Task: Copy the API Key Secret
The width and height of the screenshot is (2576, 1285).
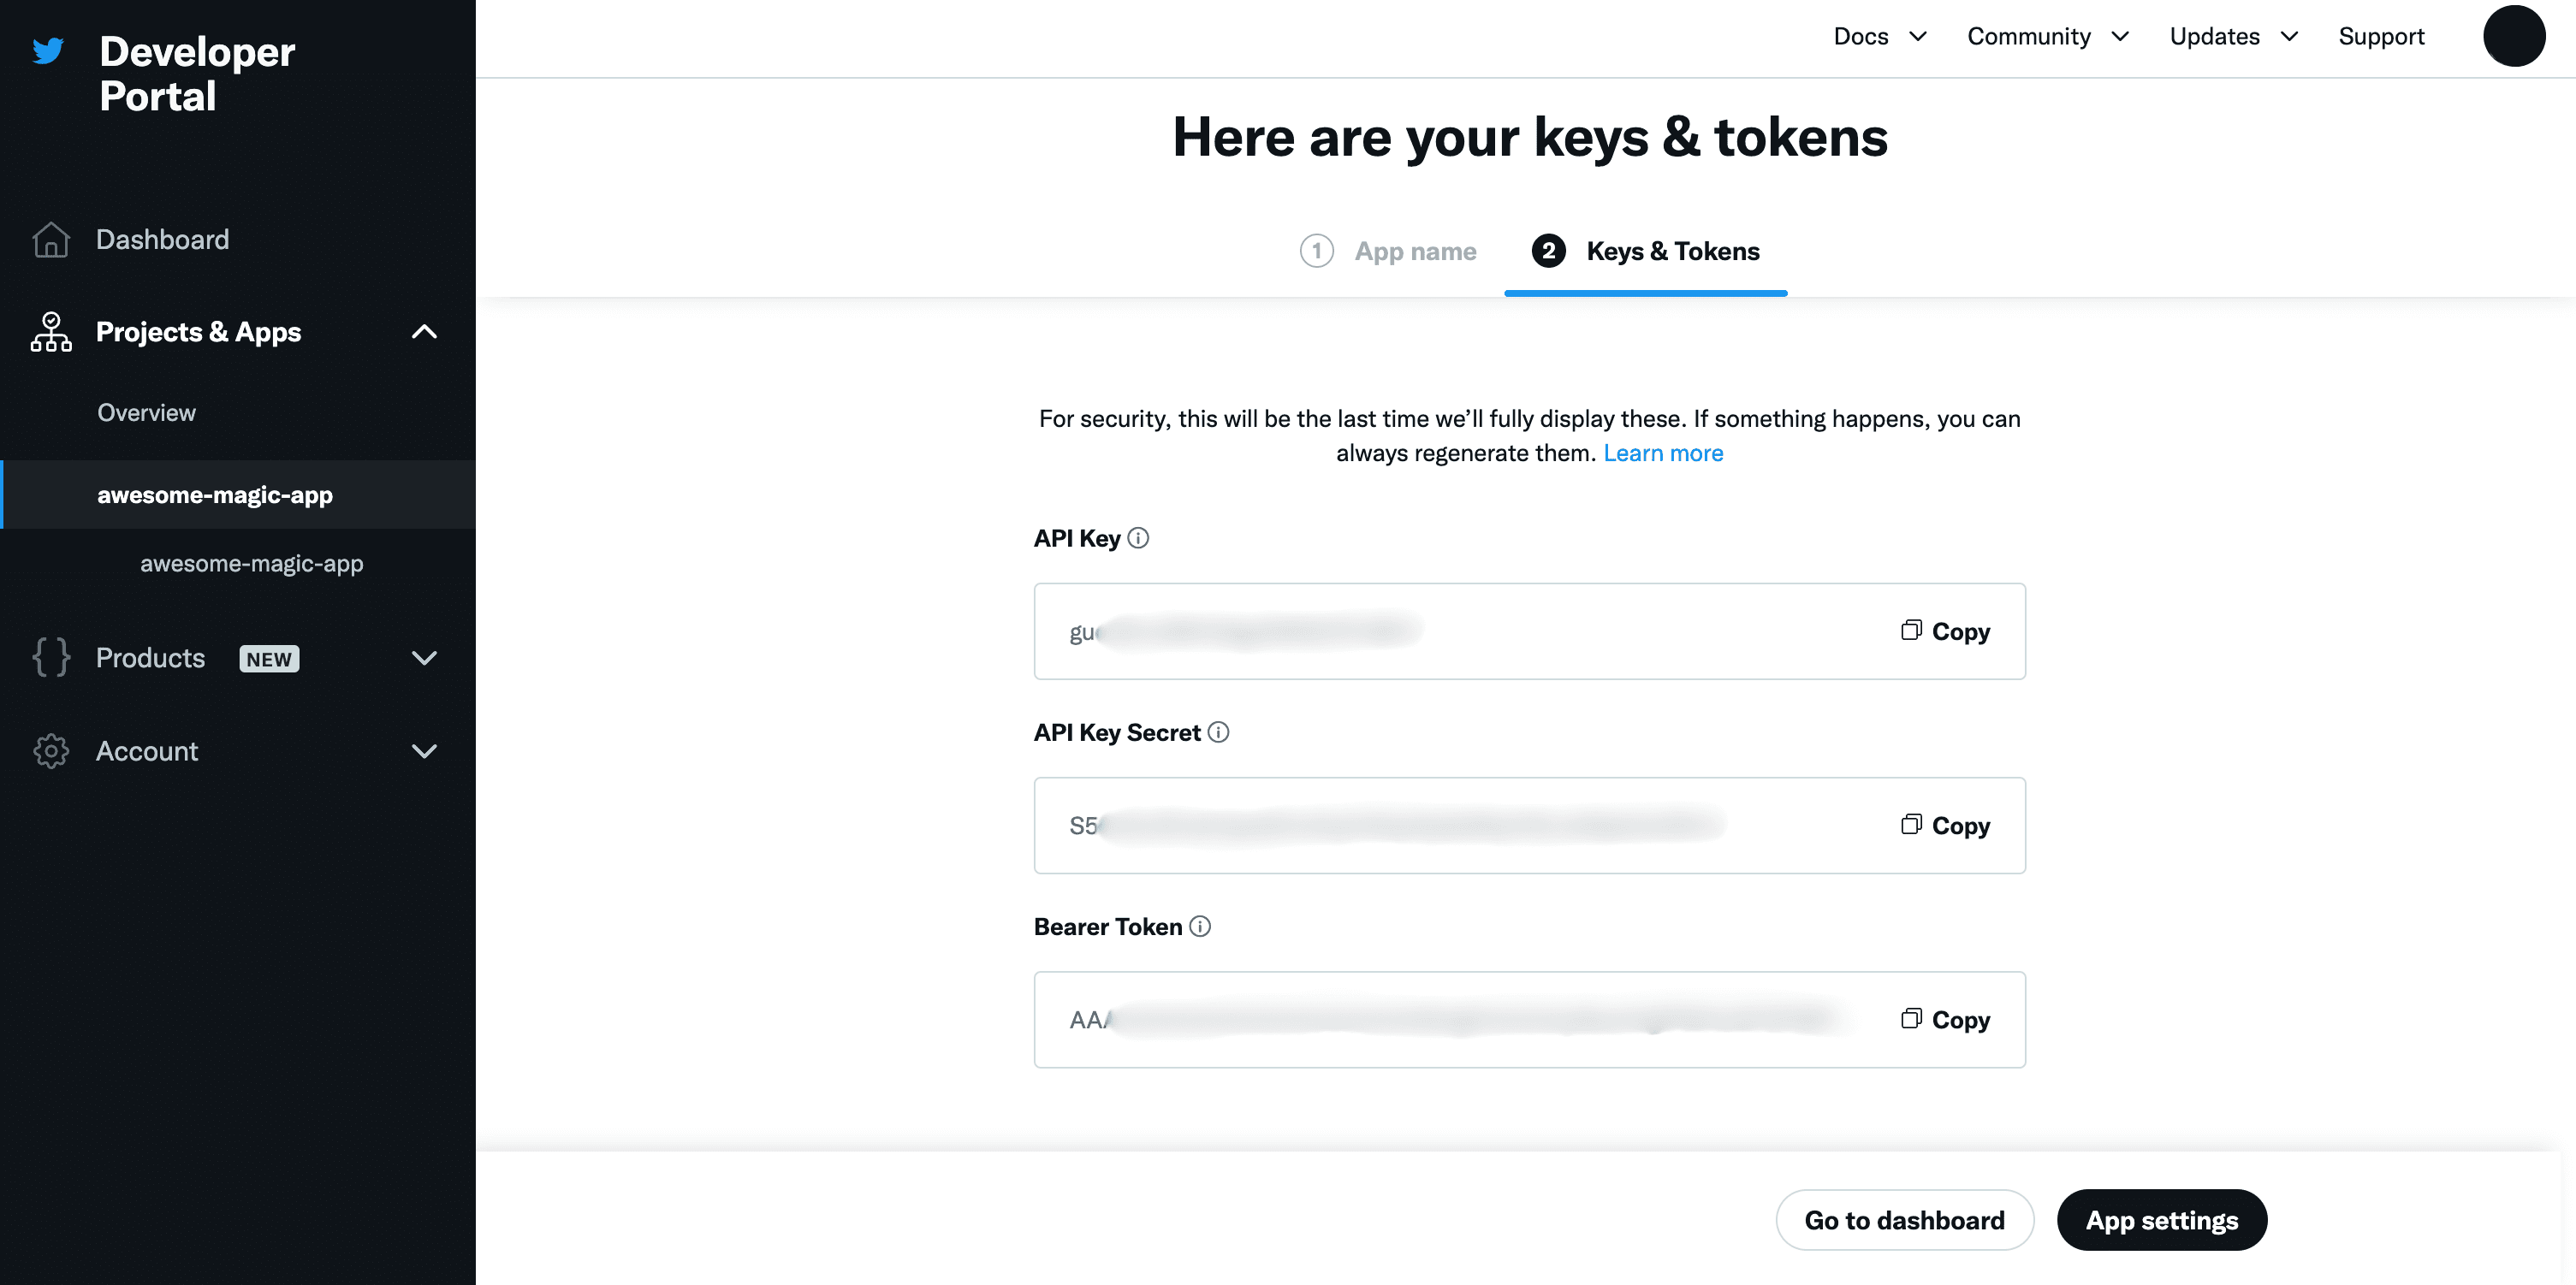Action: 1945,825
